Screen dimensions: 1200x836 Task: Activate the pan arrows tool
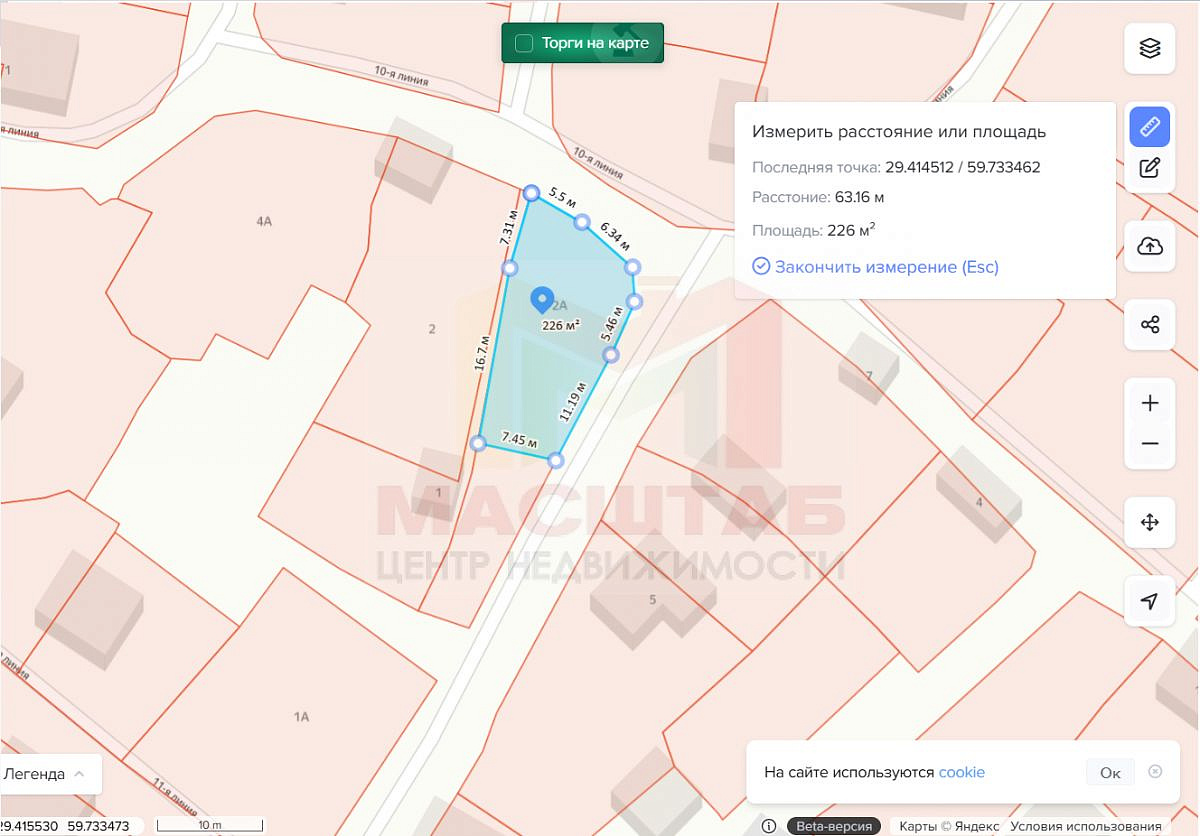[1150, 522]
